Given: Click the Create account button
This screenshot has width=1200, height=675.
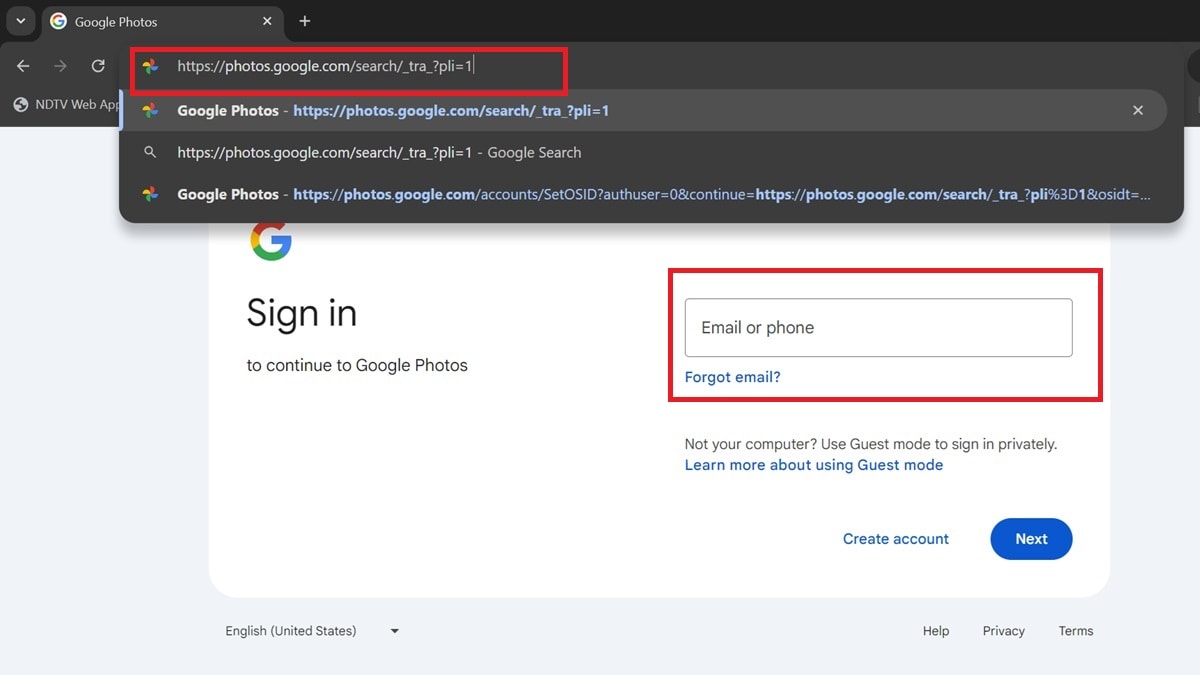Looking at the screenshot, I should (896, 539).
